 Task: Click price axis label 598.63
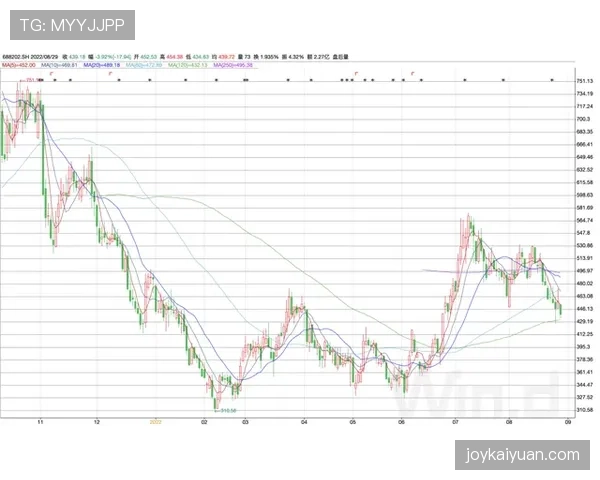coord(584,195)
